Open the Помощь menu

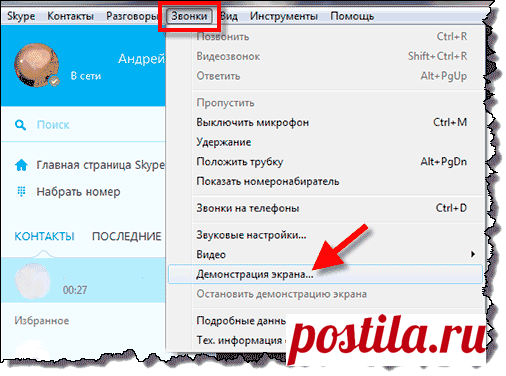(x=352, y=16)
